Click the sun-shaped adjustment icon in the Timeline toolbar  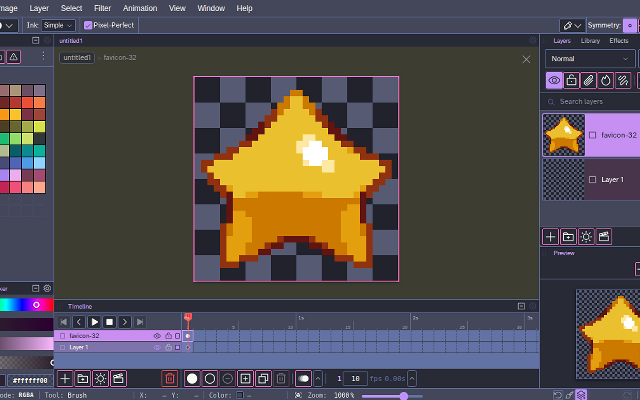[x=100, y=379]
